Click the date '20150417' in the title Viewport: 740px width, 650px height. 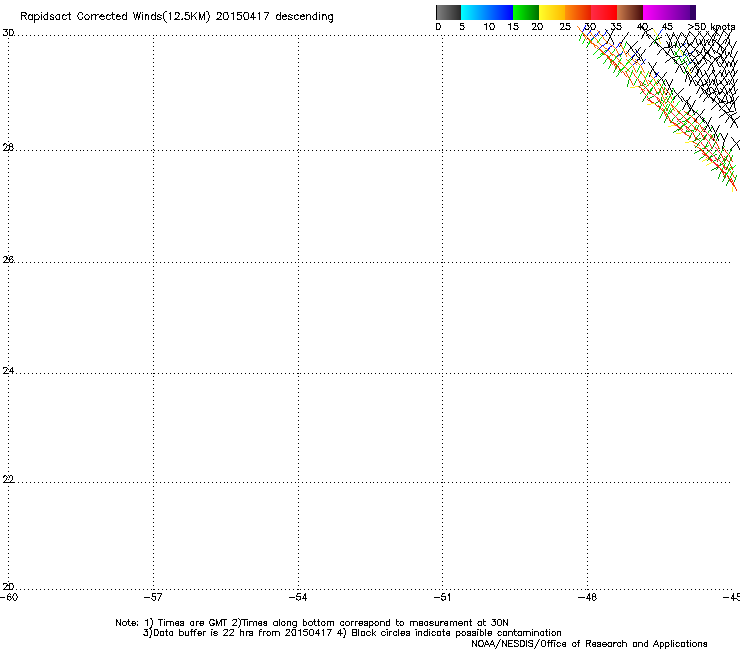point(242,17)
